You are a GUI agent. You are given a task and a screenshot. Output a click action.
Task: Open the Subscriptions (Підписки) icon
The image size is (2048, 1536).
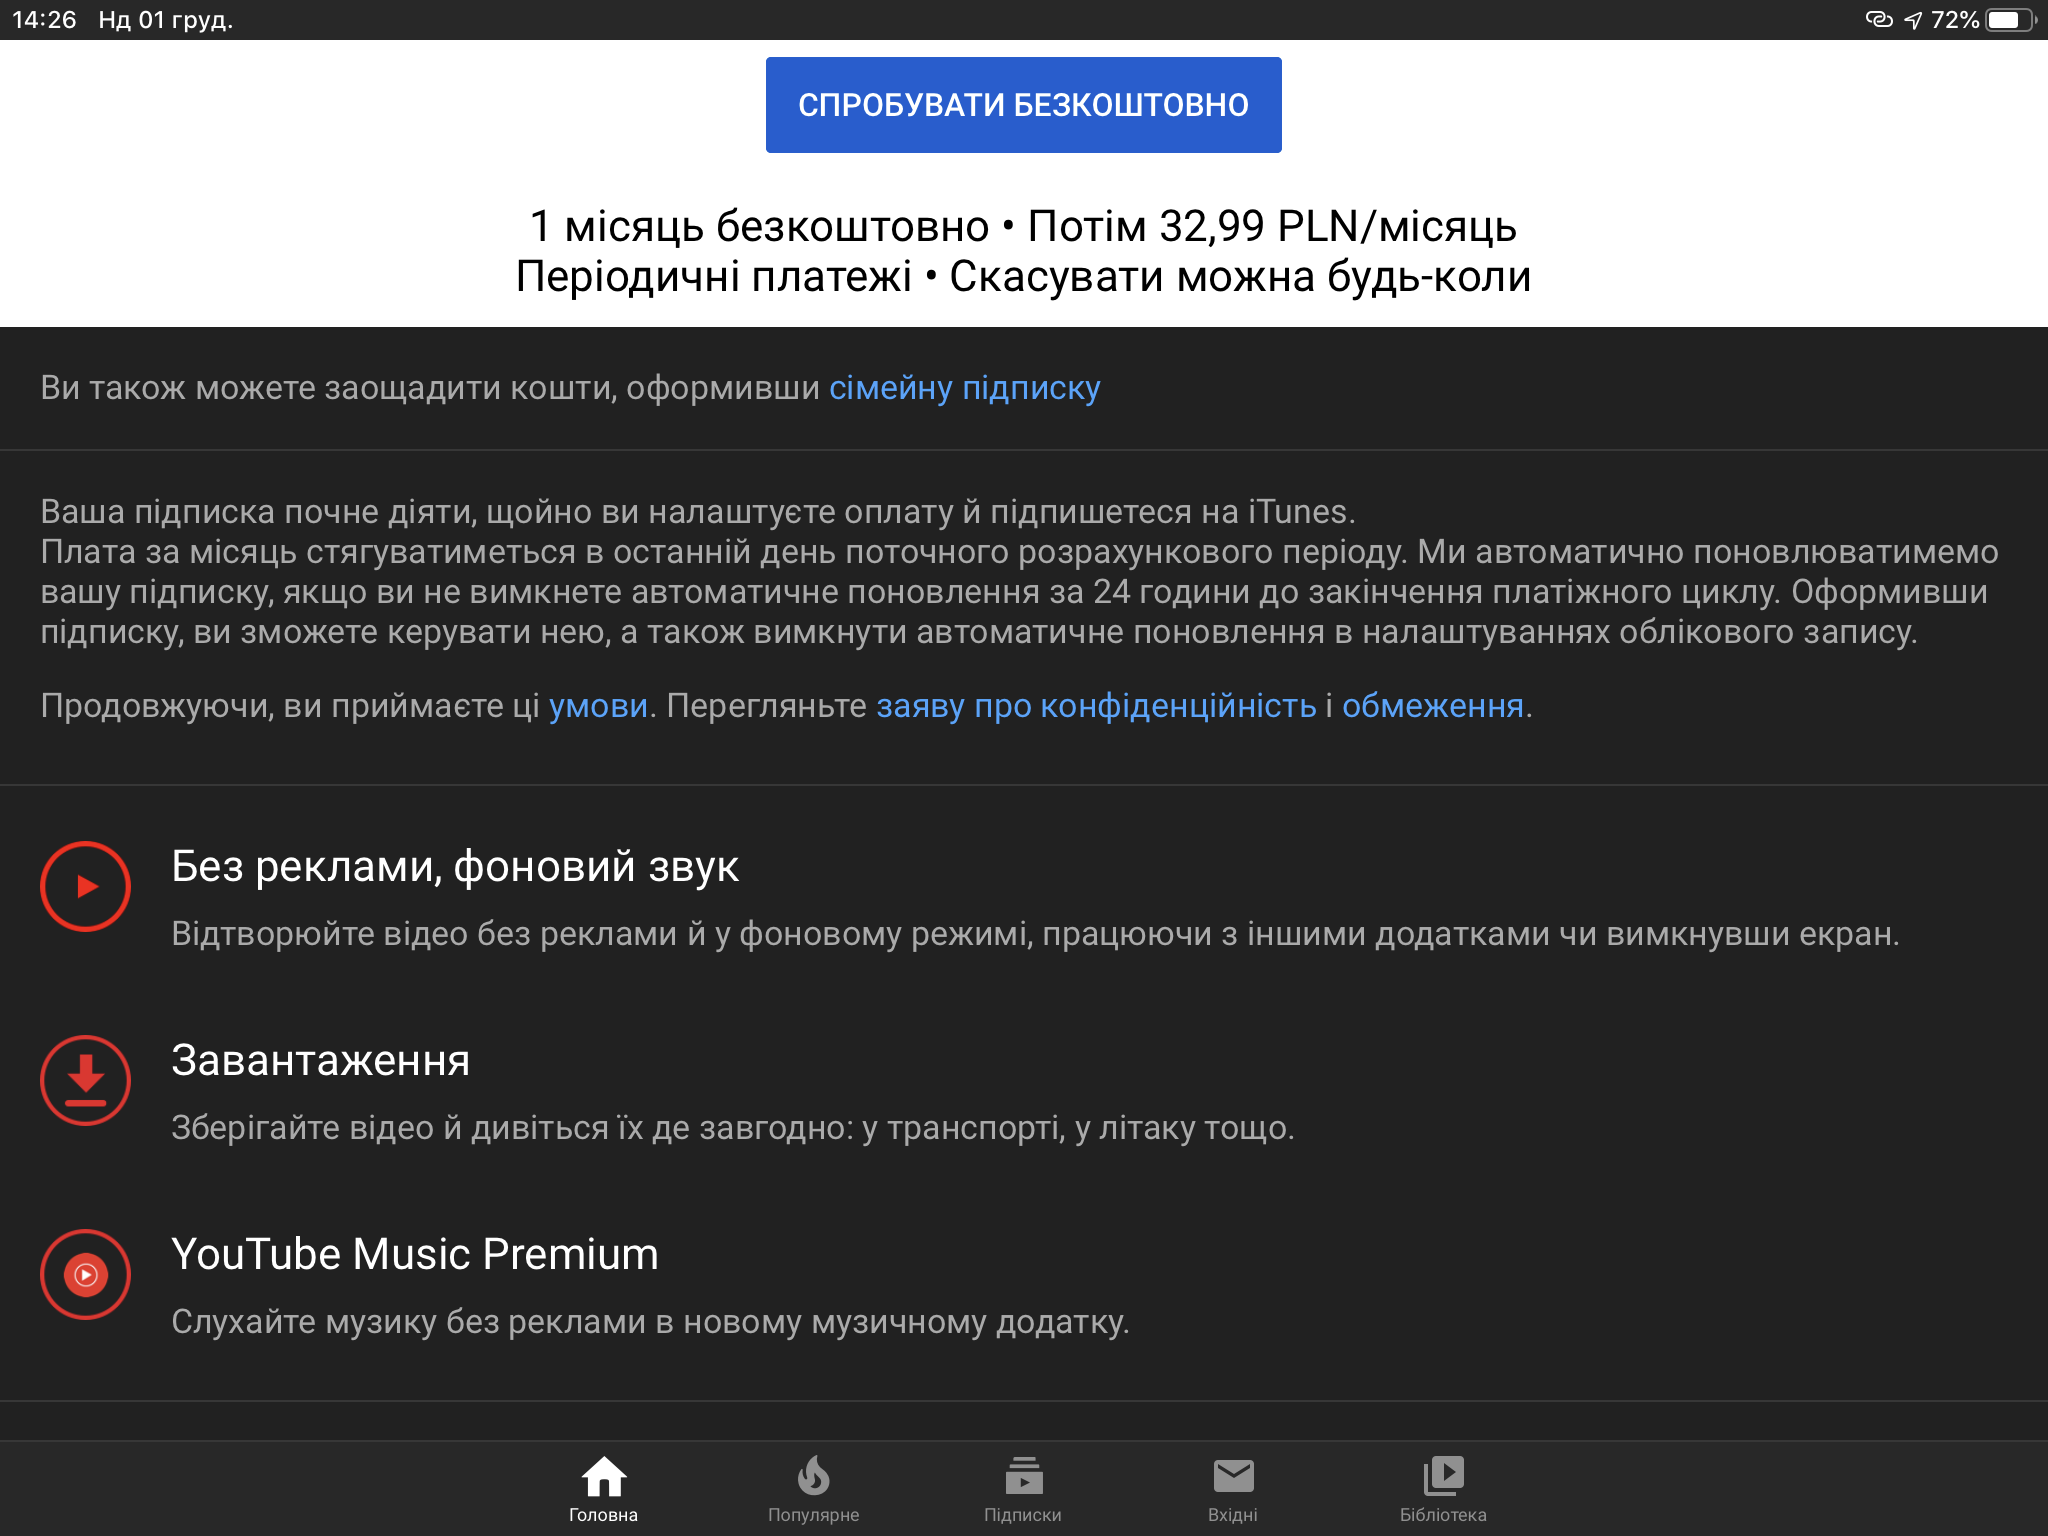pos(1023,1475)
